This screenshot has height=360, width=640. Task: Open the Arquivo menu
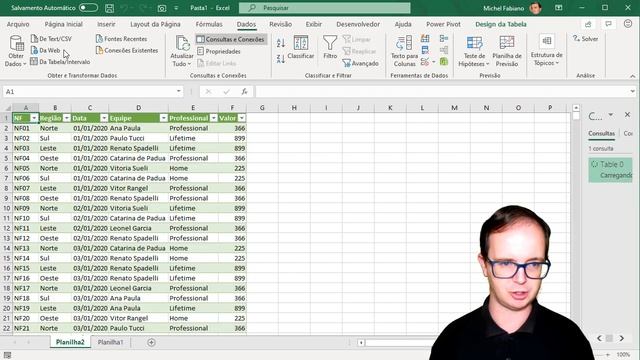point(18,24)
